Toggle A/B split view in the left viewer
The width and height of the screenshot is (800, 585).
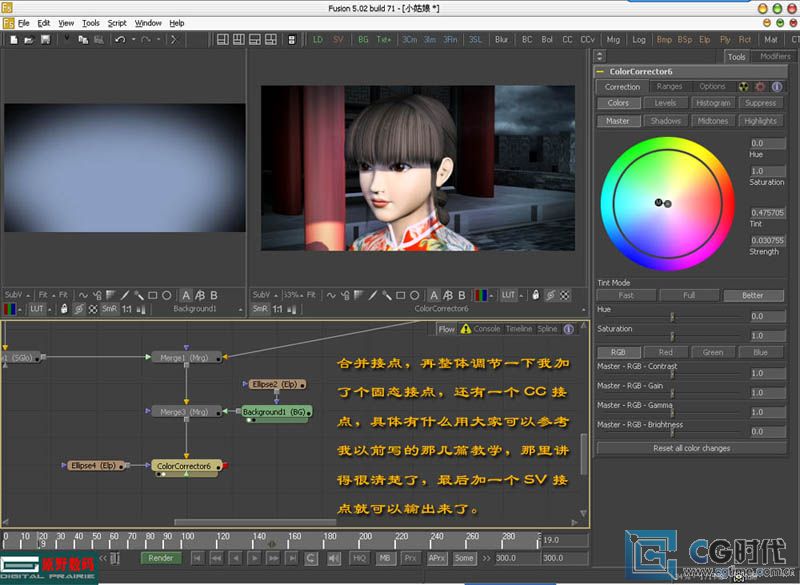tap(200, 295)
